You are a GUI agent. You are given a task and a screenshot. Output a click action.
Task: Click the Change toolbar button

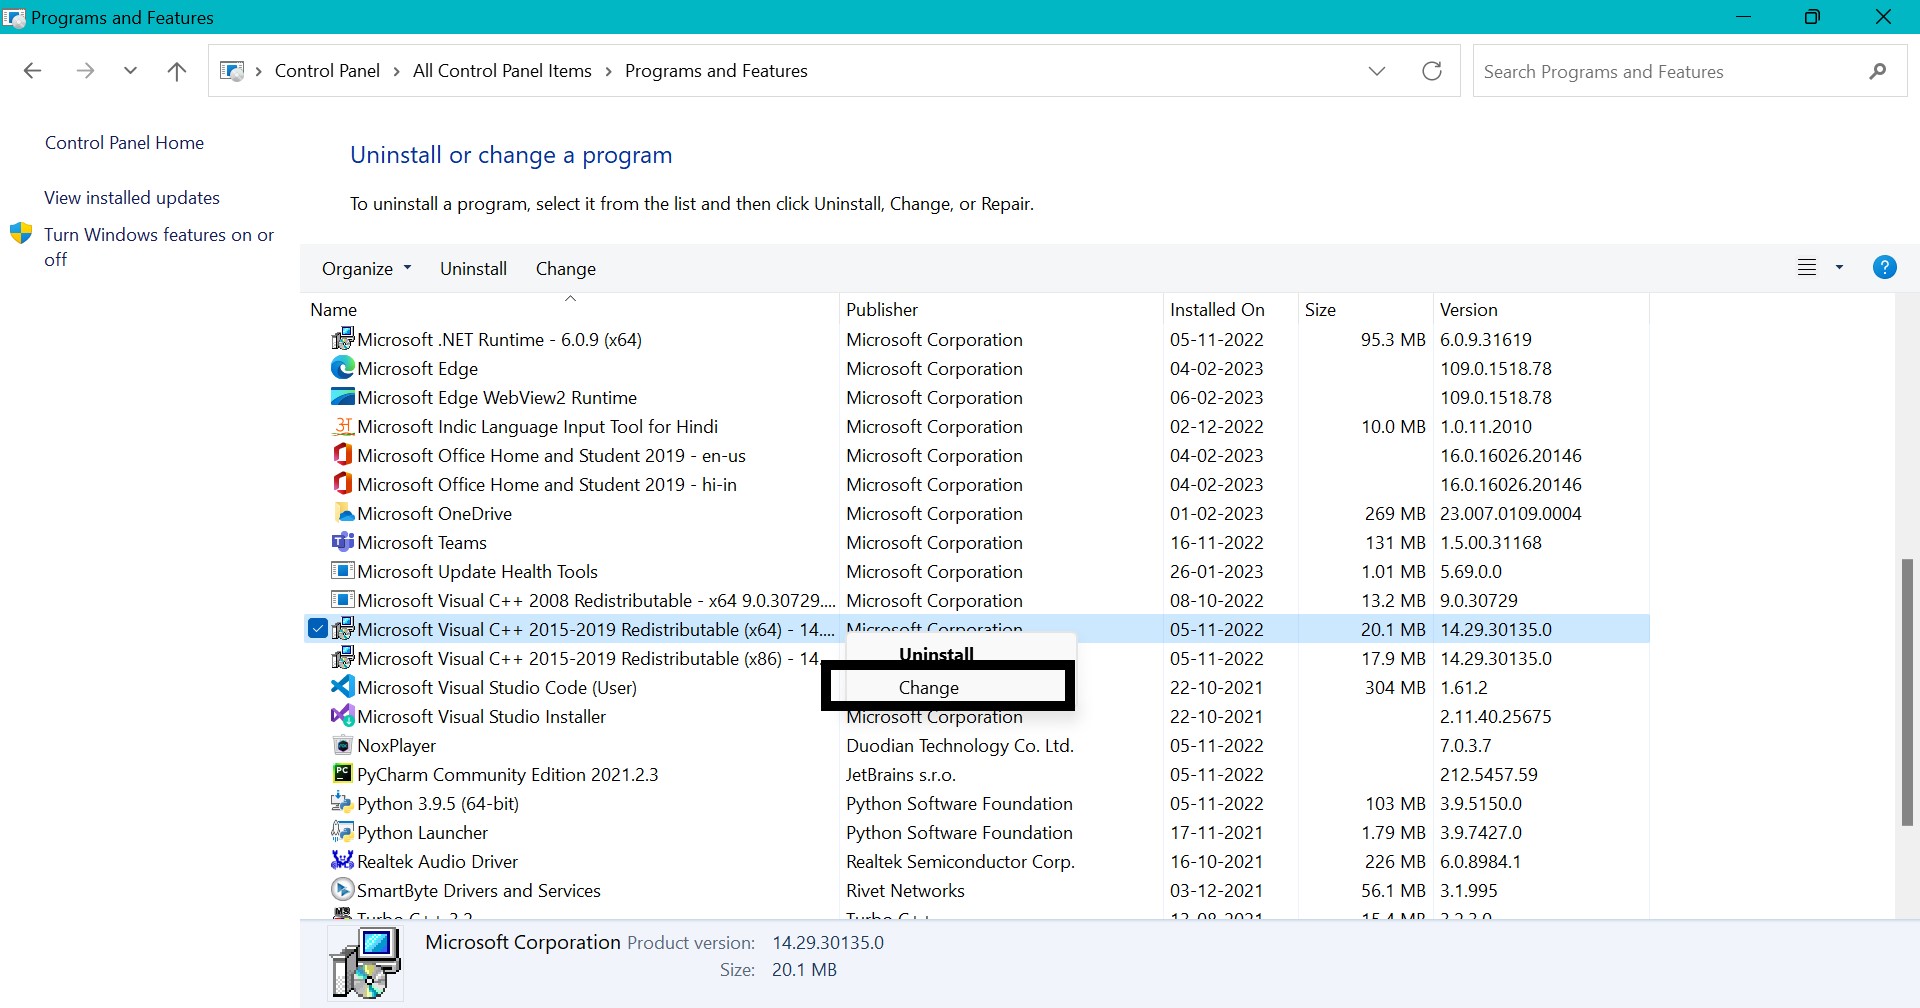coord(566,268)
